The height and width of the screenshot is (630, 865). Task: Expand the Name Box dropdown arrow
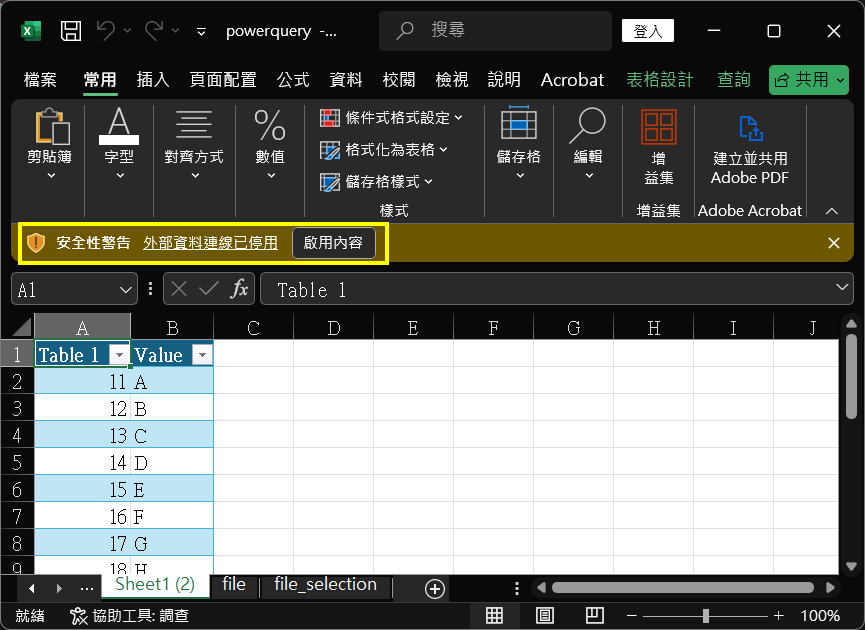(126, 290)
